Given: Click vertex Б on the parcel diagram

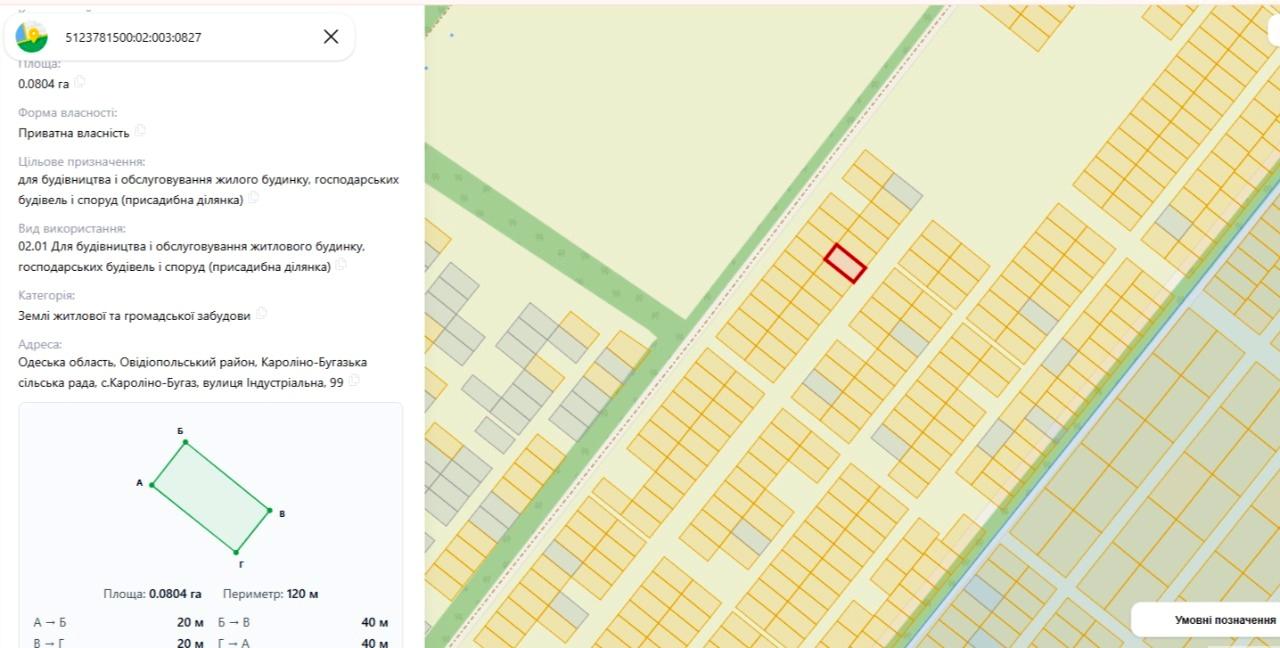Looking at the screenshot, I should pyautogui.click(x=185, y=442).
